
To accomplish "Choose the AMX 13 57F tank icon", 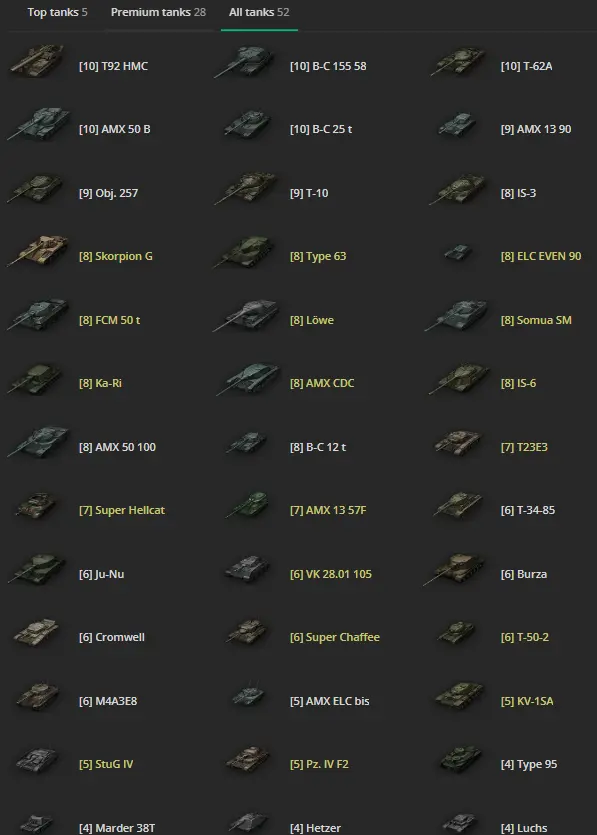I will (x=247, y=505).
